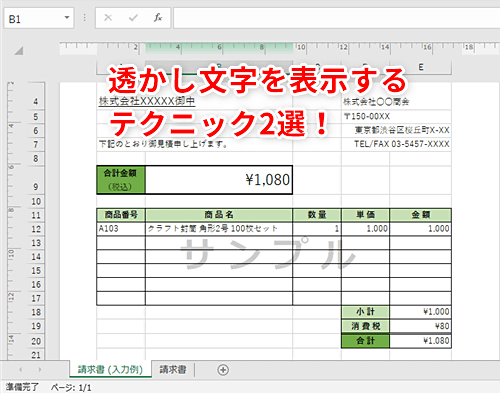500x394 pixels.
Task: Click the formula bar Cancel X icon
Action: click(108, 18)
